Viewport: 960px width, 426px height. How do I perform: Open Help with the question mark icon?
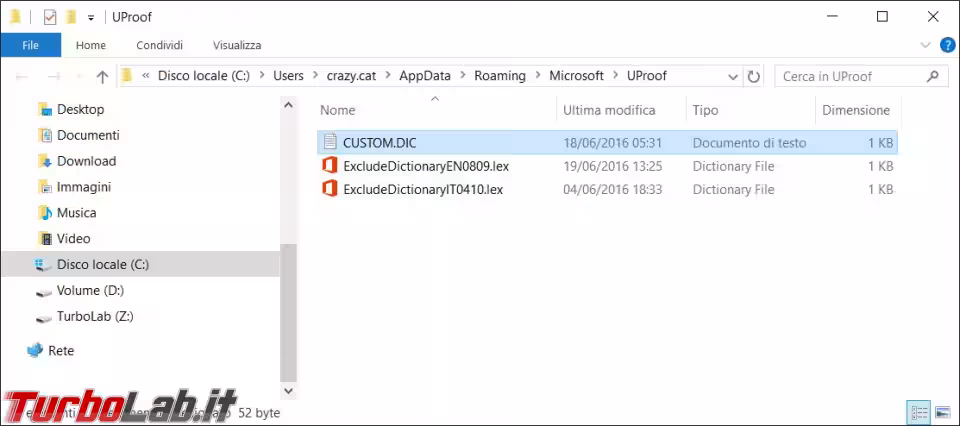pyautogui.click(x=948, y=45)
